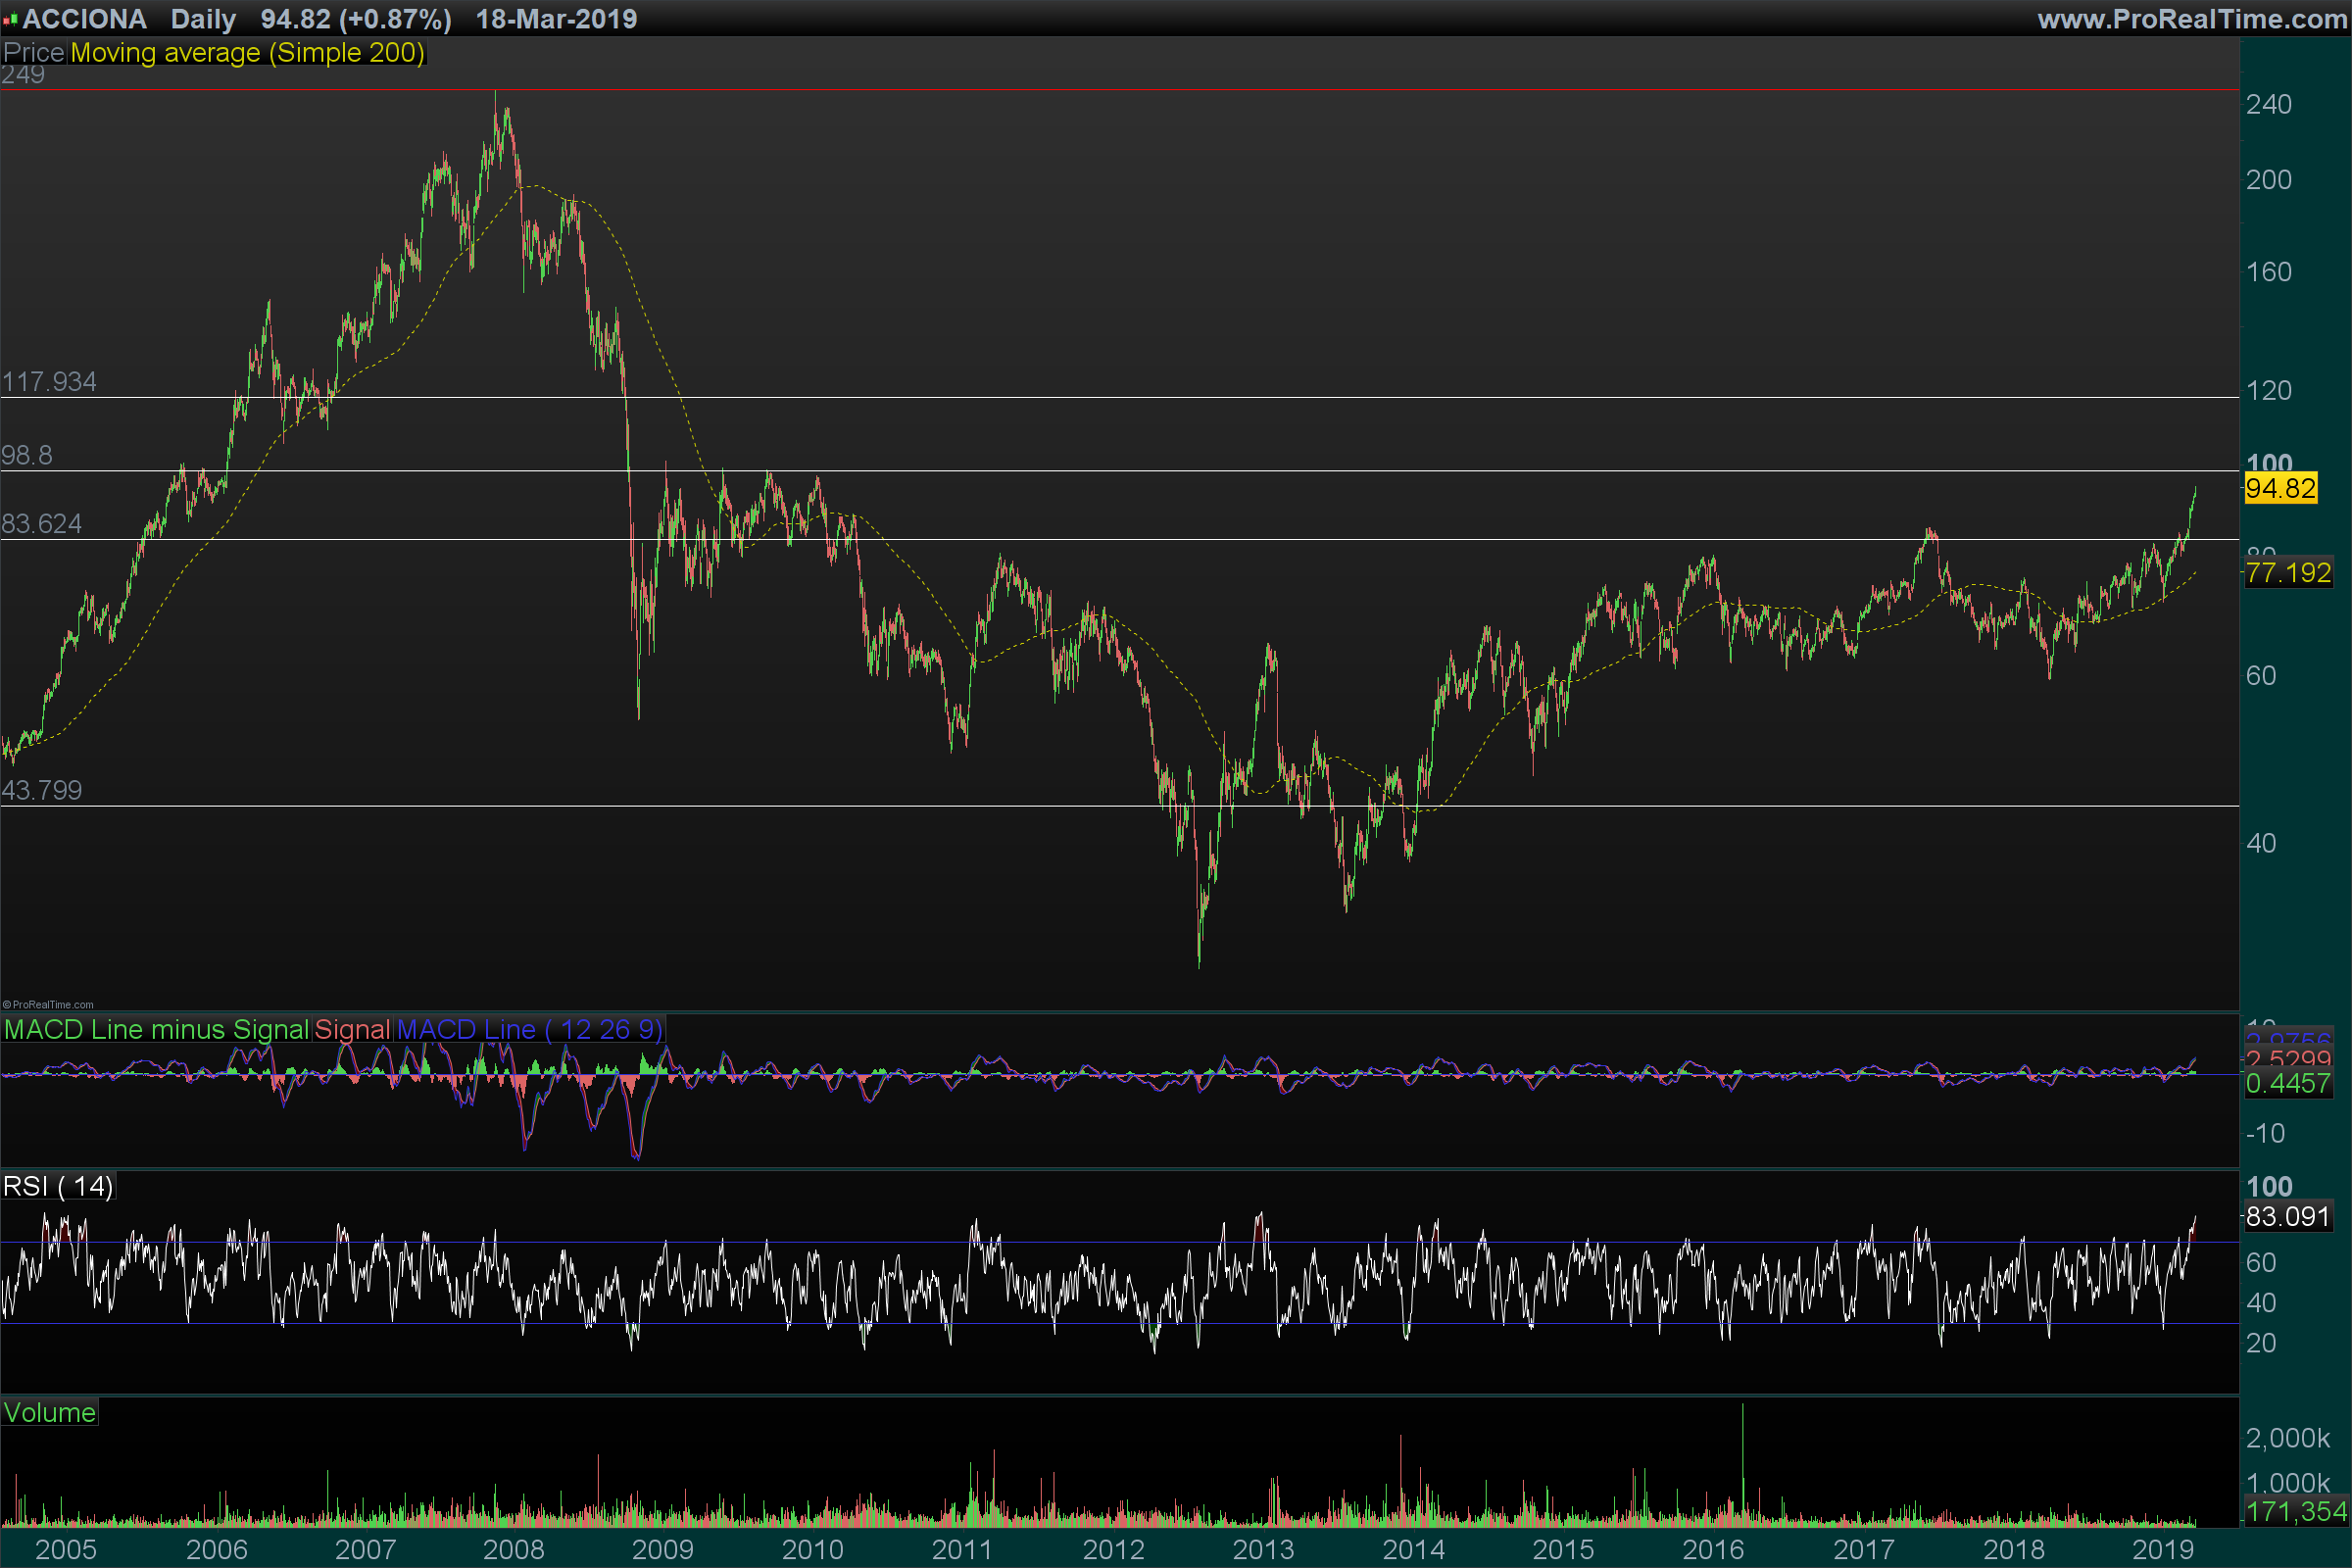Screen dimensions: 2352x1568
Task: Click the MACD Line minus Signal label
Action: click(x=156, y=1030)
